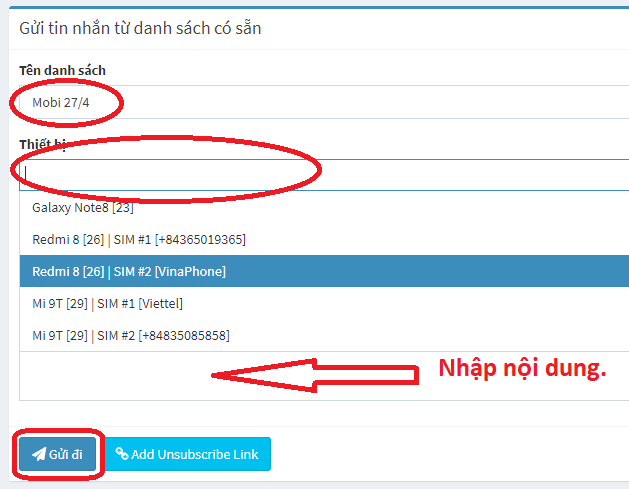Choose Mi 9T [29] SIM #2 [+84835085858]
This screenshot has height=489, width=629.
pyautogui.click(x=324, y=335)
